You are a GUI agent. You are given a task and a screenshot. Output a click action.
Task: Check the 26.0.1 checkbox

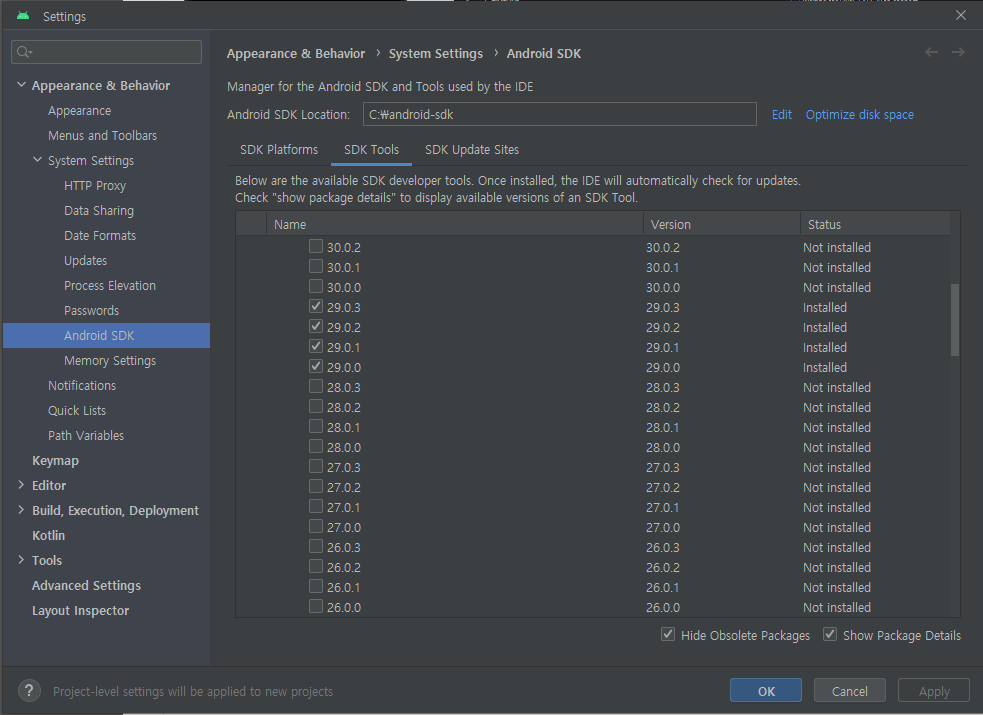coord(316,587)
